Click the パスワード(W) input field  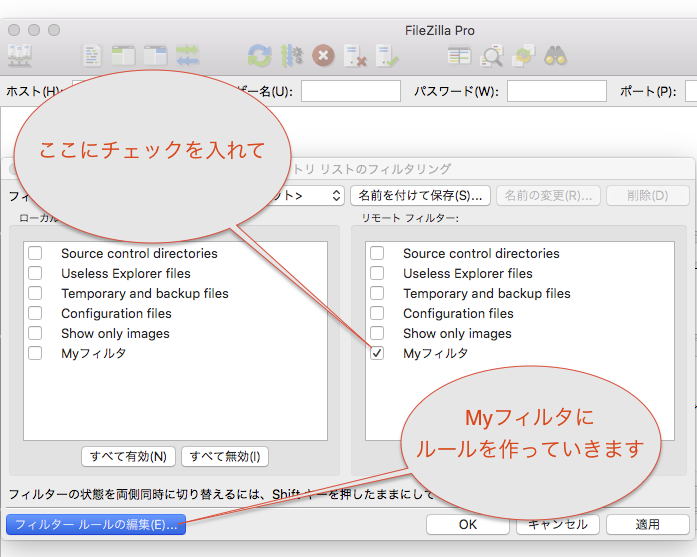tap(557, 91)
